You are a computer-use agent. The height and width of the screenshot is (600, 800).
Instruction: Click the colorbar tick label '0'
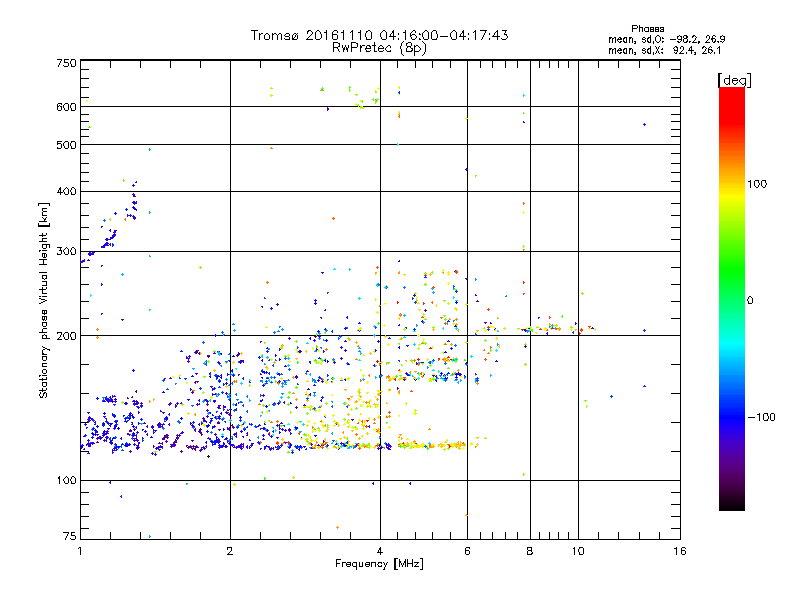tap(749, 300)
